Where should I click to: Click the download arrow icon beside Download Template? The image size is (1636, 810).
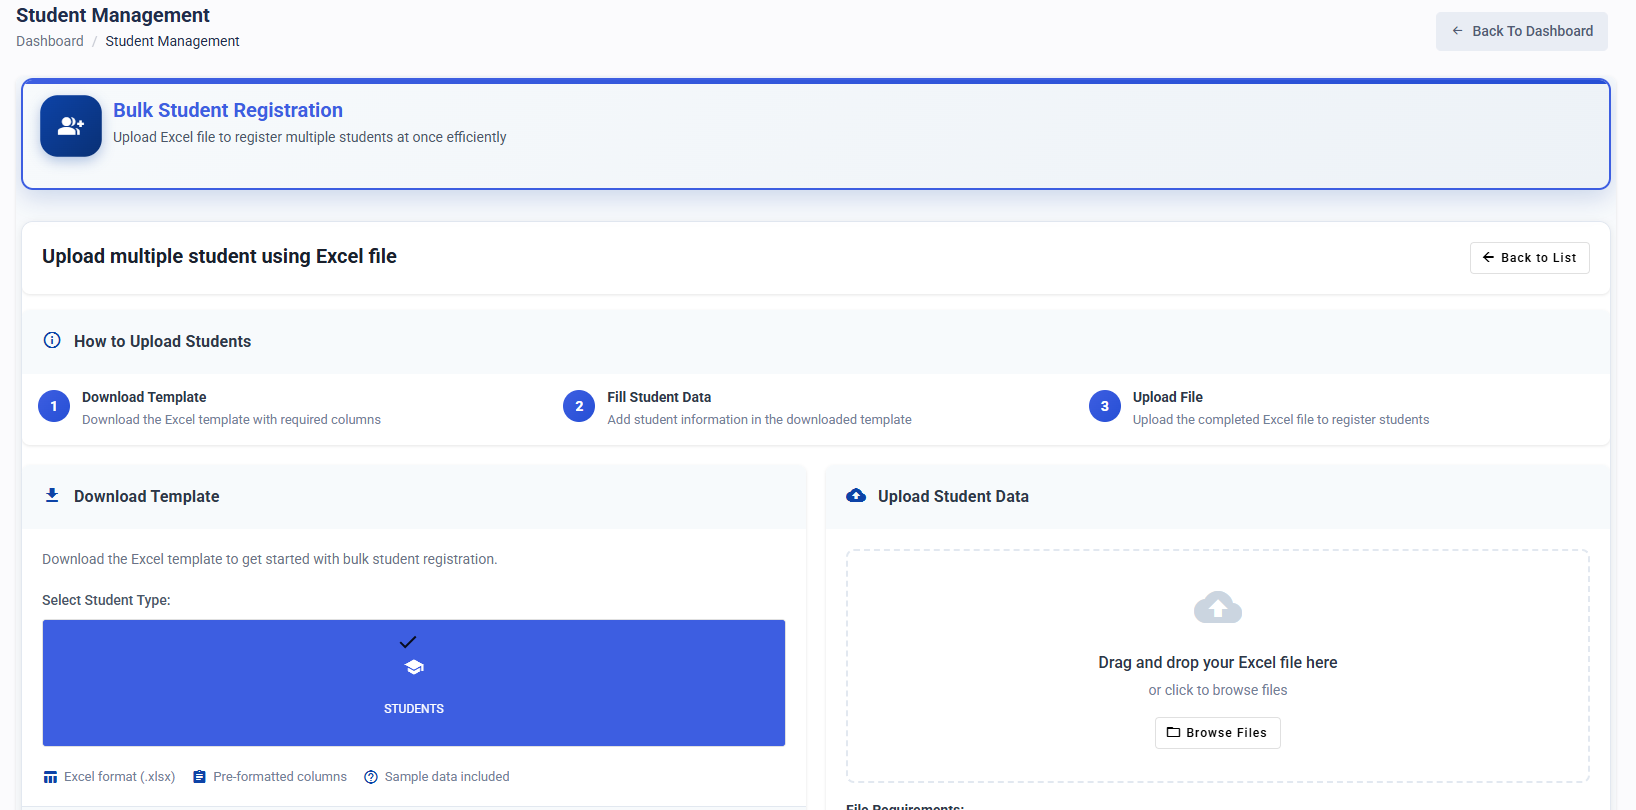52,495
